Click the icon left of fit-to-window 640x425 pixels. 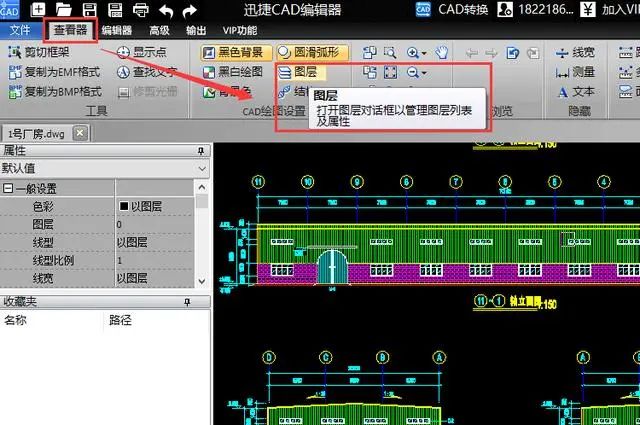pyautogui.click(x=369, y=72)
